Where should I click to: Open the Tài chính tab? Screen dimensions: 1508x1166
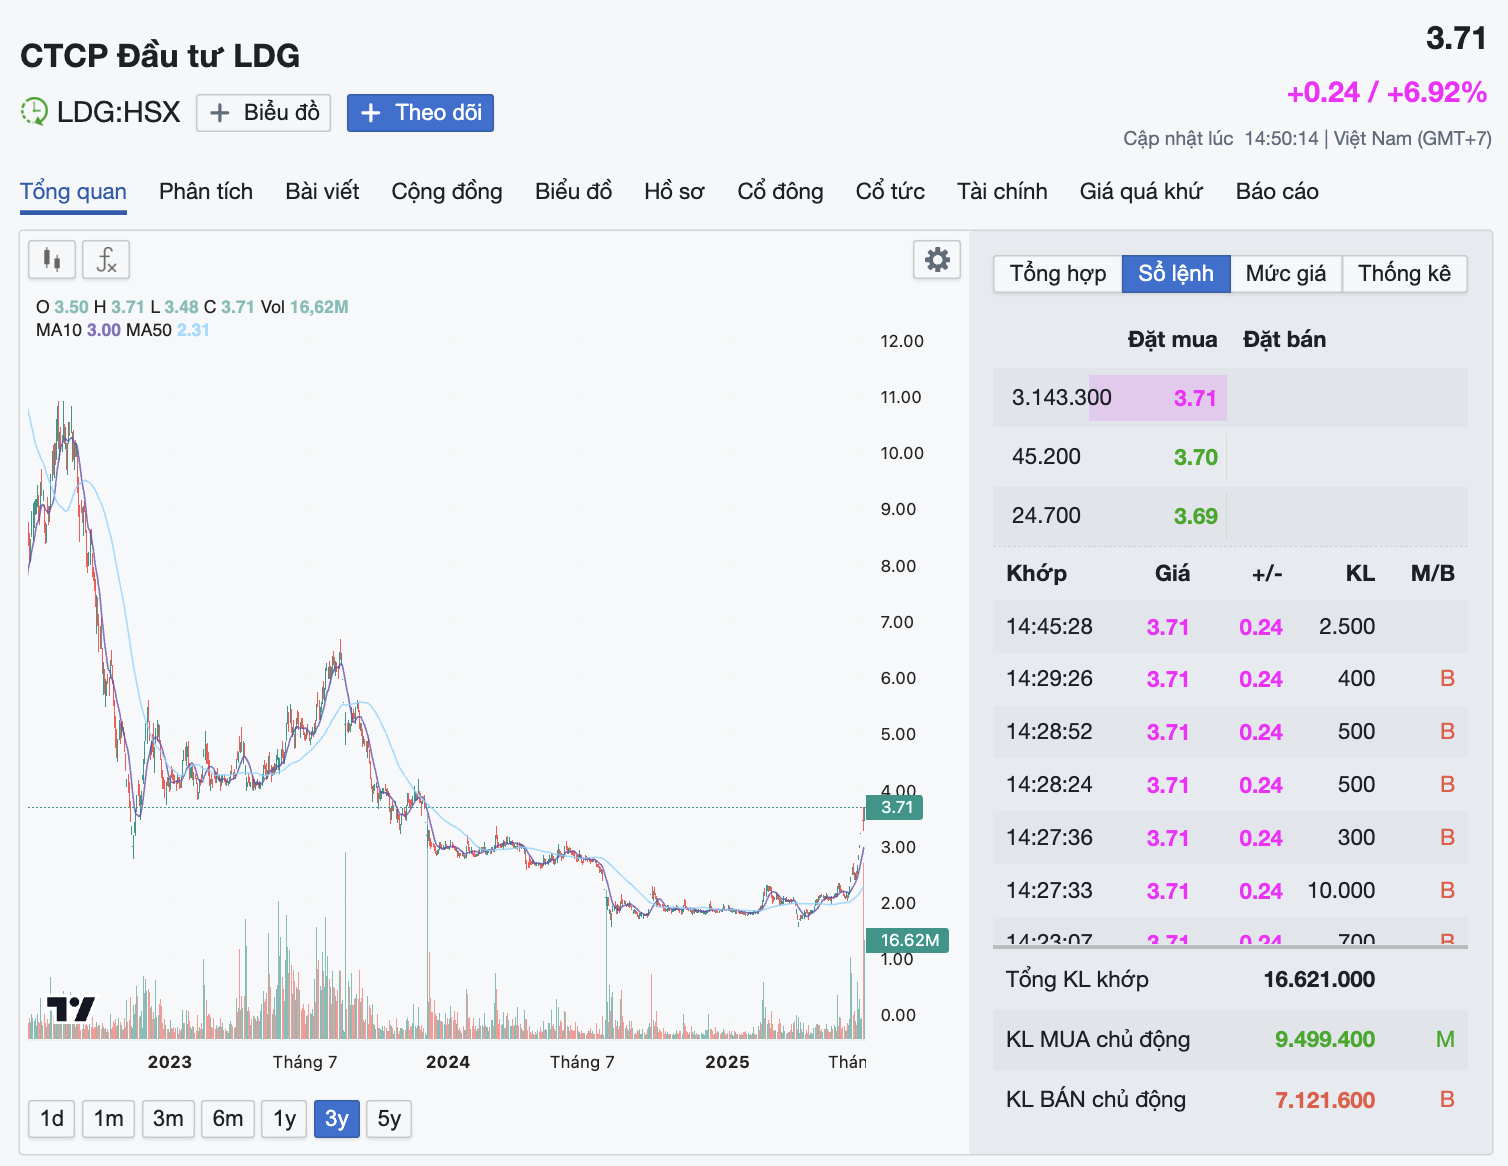(1002, 191)
